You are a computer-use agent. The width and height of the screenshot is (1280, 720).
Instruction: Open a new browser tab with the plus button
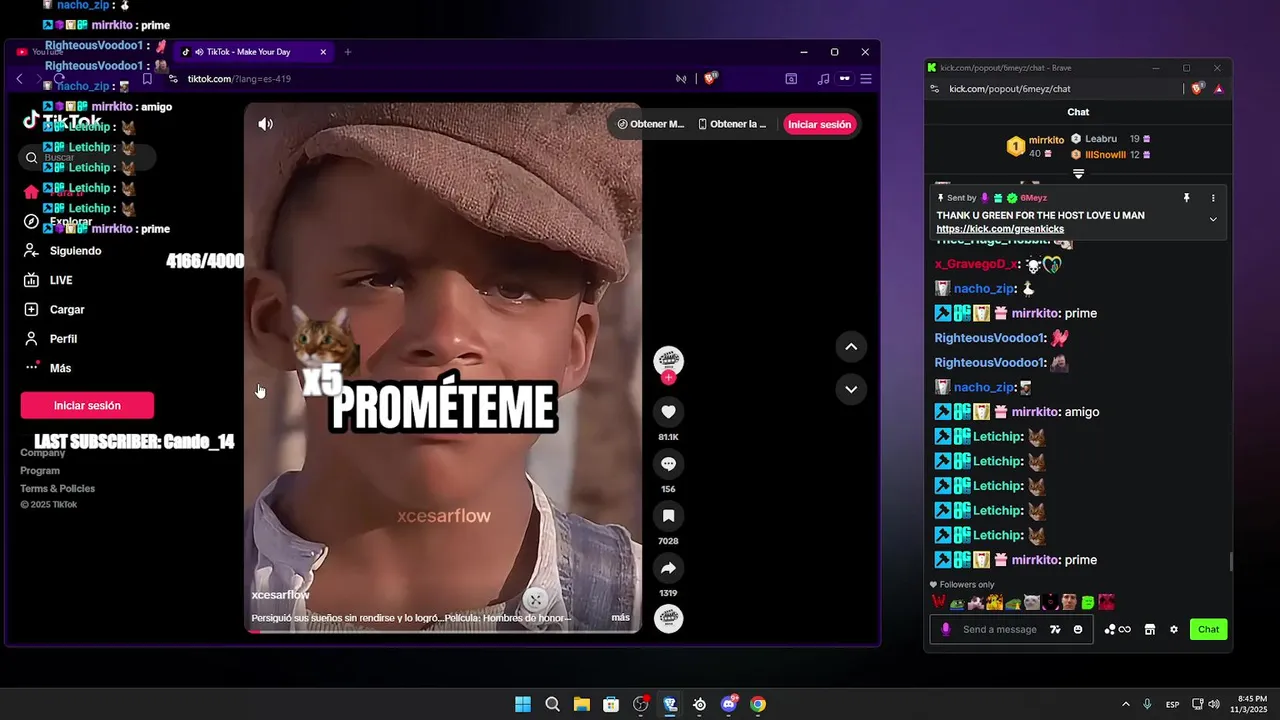[x=348, y=52]
